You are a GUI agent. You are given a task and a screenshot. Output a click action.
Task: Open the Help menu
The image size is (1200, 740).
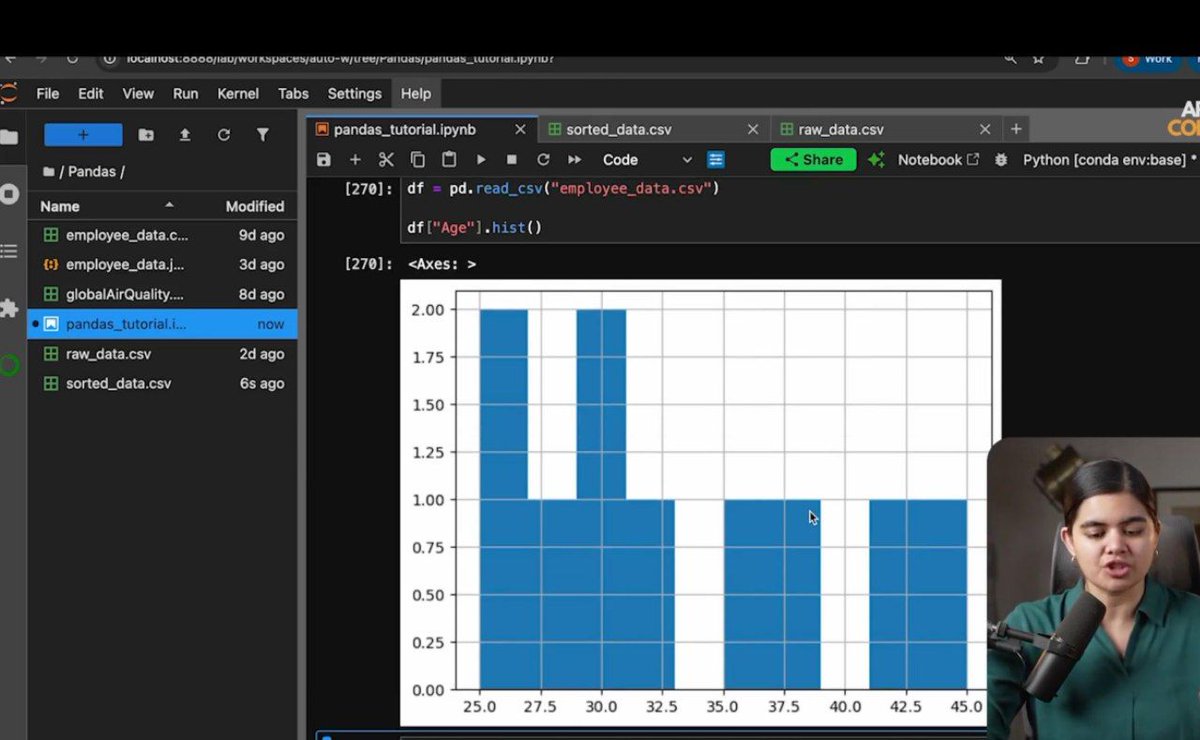[415, 94]
